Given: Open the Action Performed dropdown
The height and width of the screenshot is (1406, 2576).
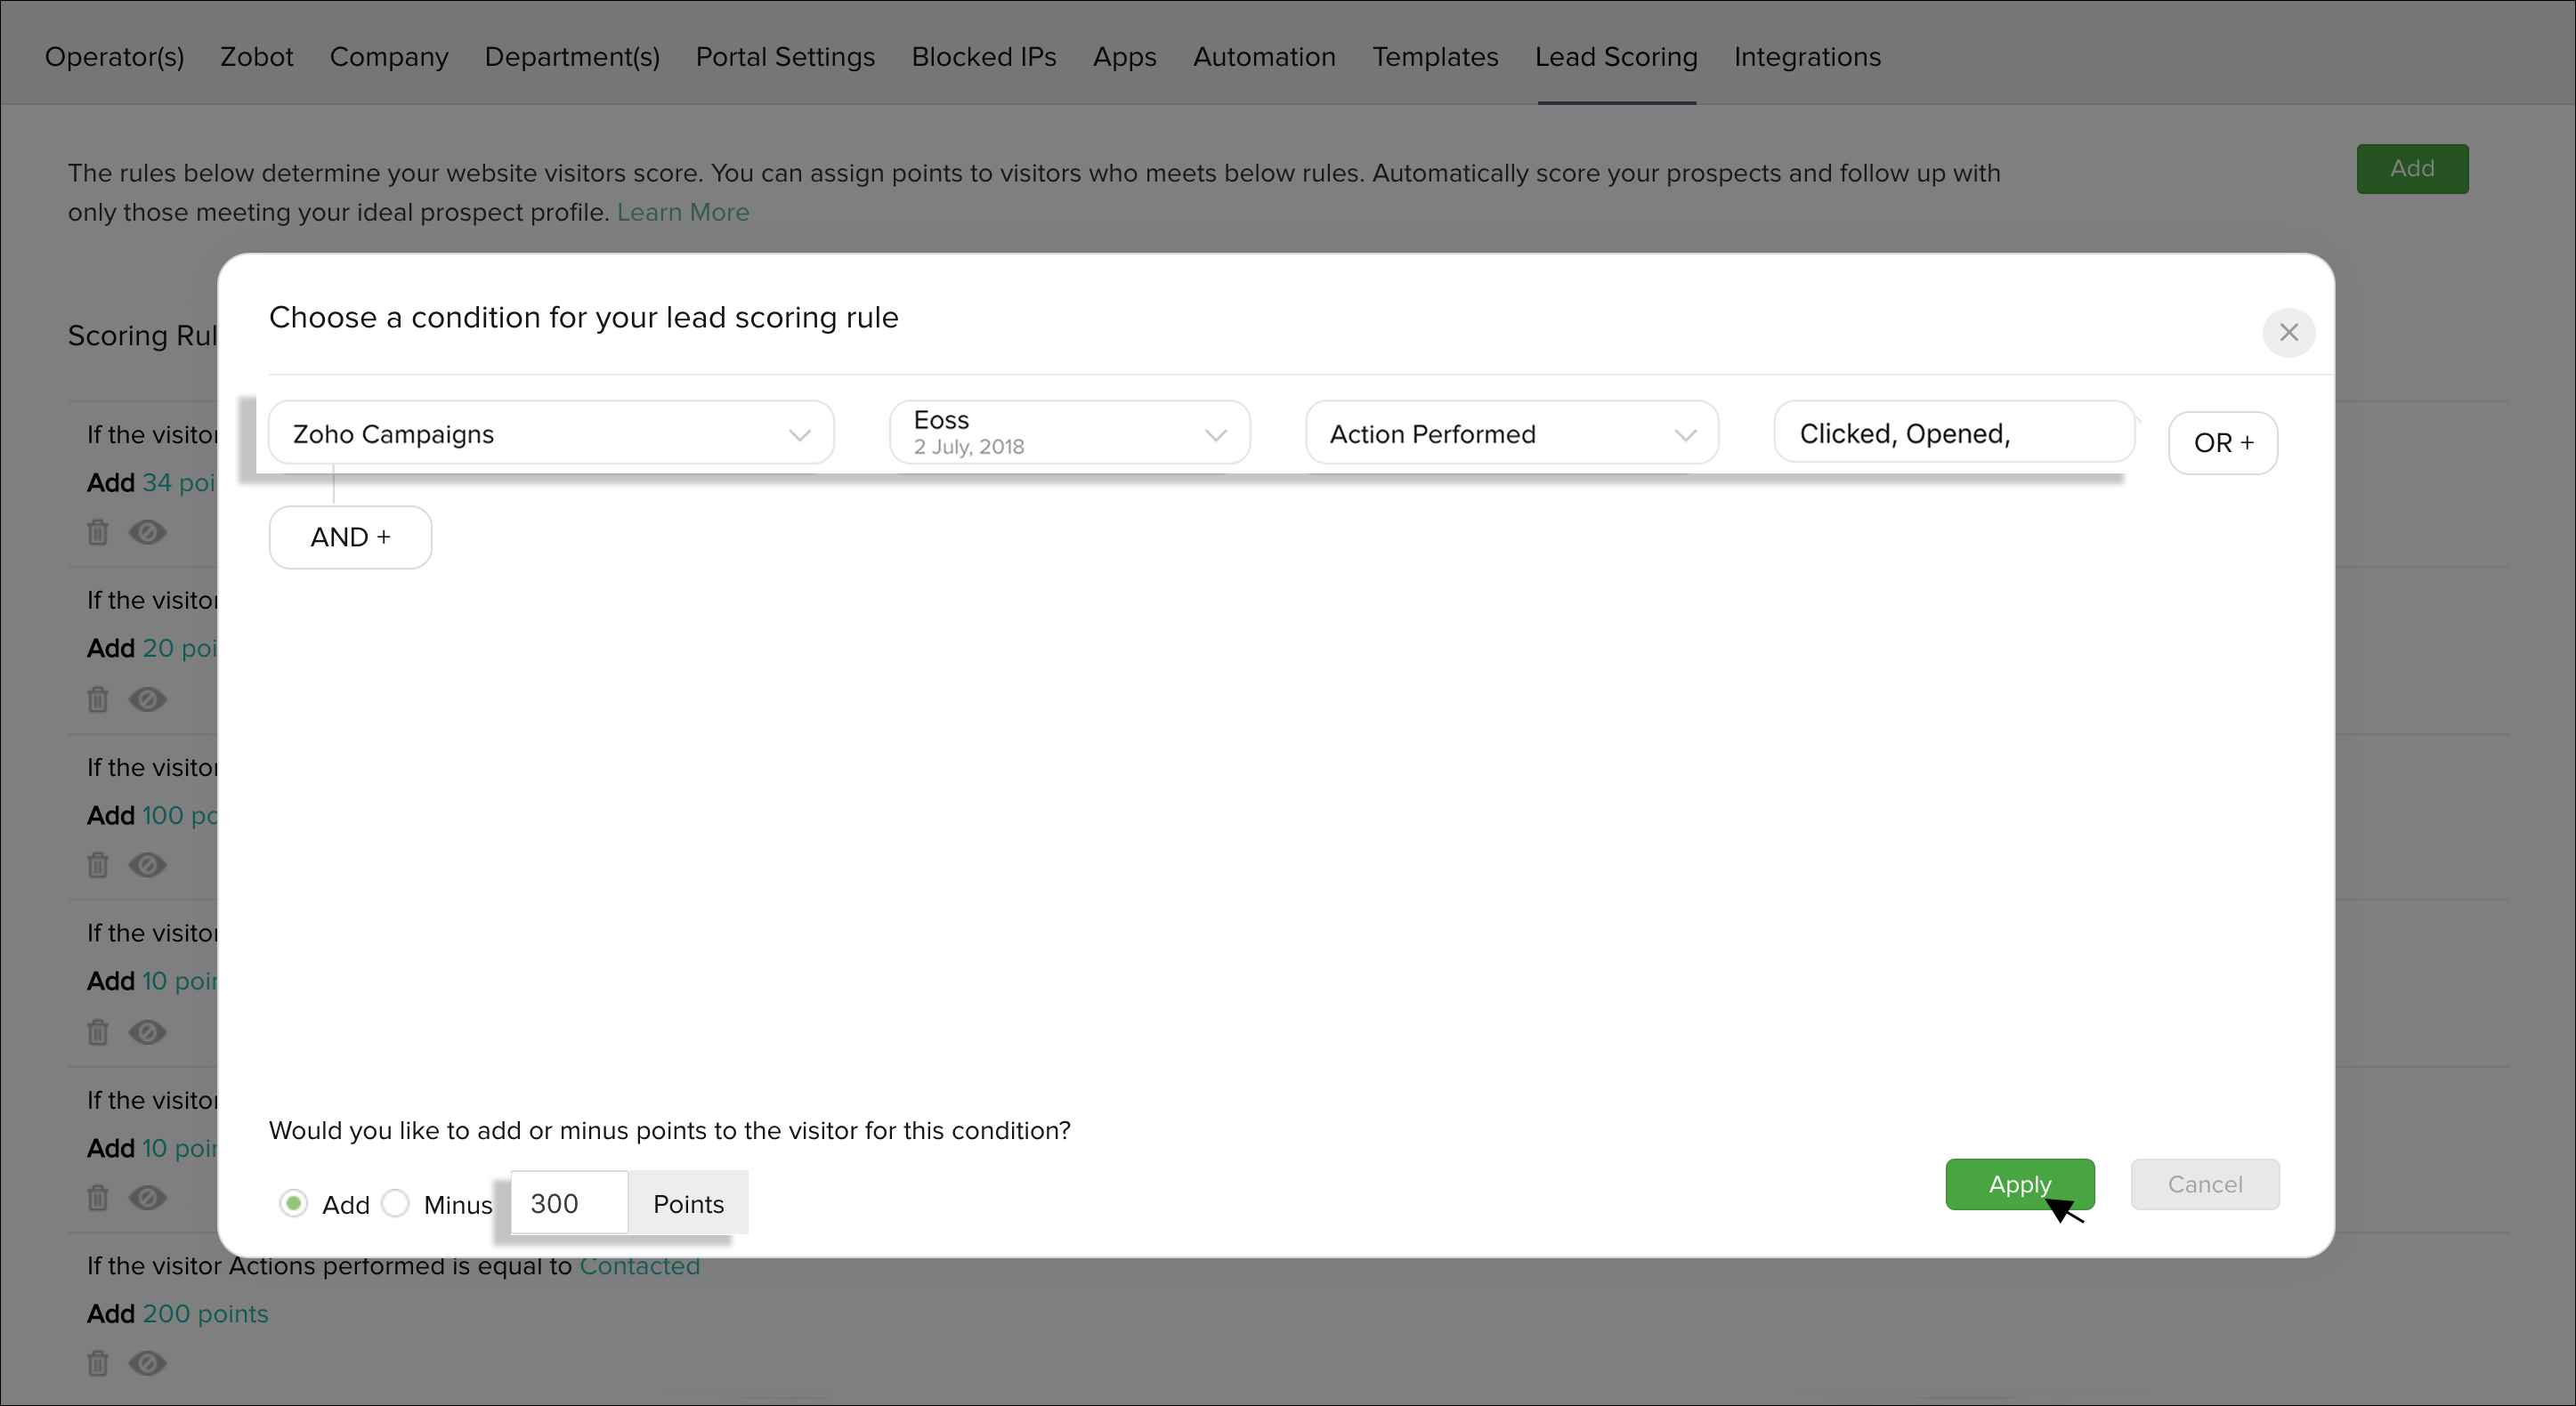Looking at the screenshot, I should [1511, 433].
